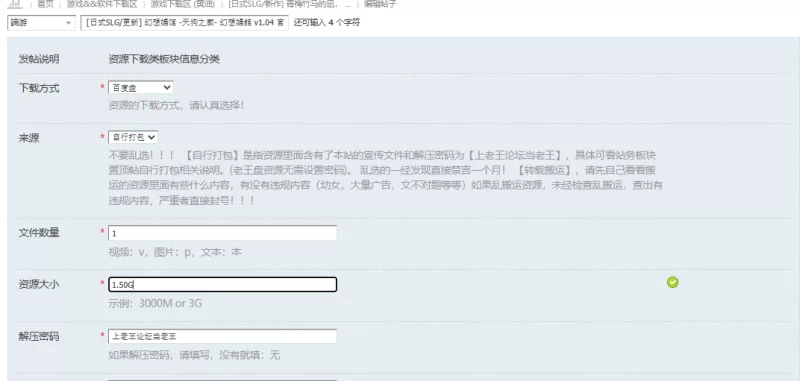Viewport: 800px width, 381px height.
Task: Click the 解压密码 input field
Action: (222, 336)
